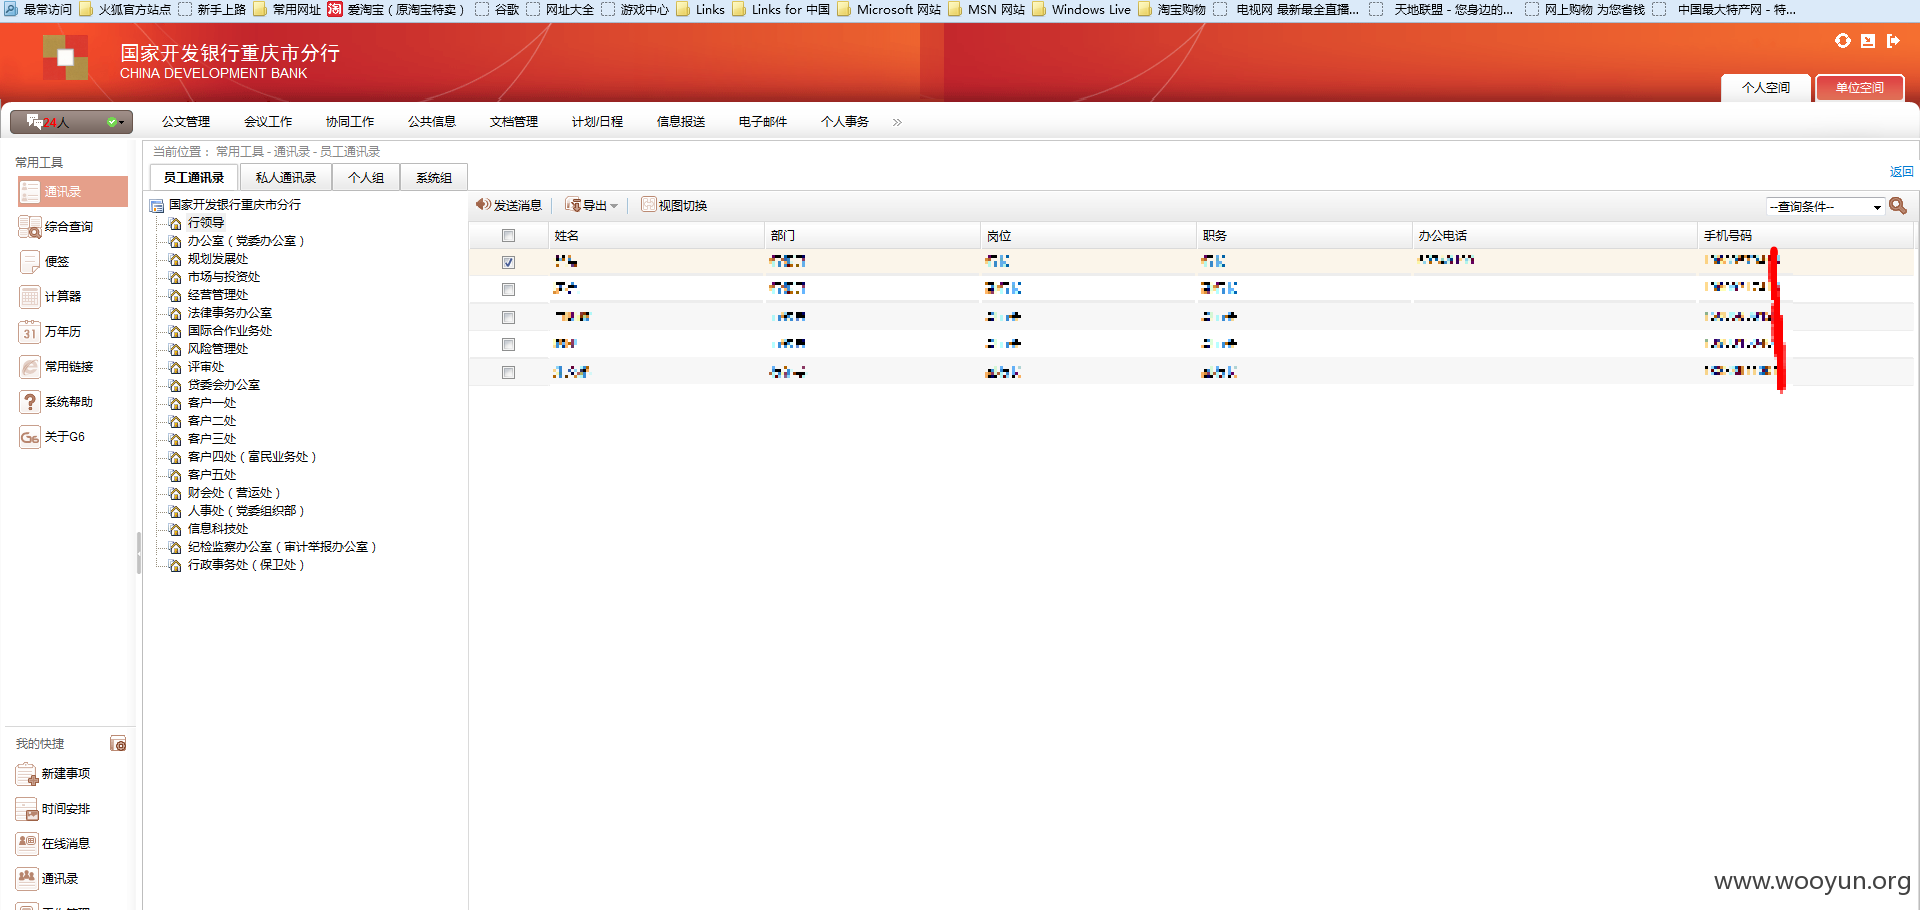Open the 导出 export dropdown
Screen dimensions: 1920x910
pyautogui.click(x=592, y=205)
